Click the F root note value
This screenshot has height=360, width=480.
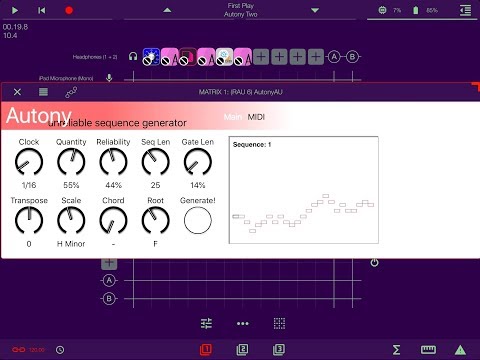tap(155, 244)
